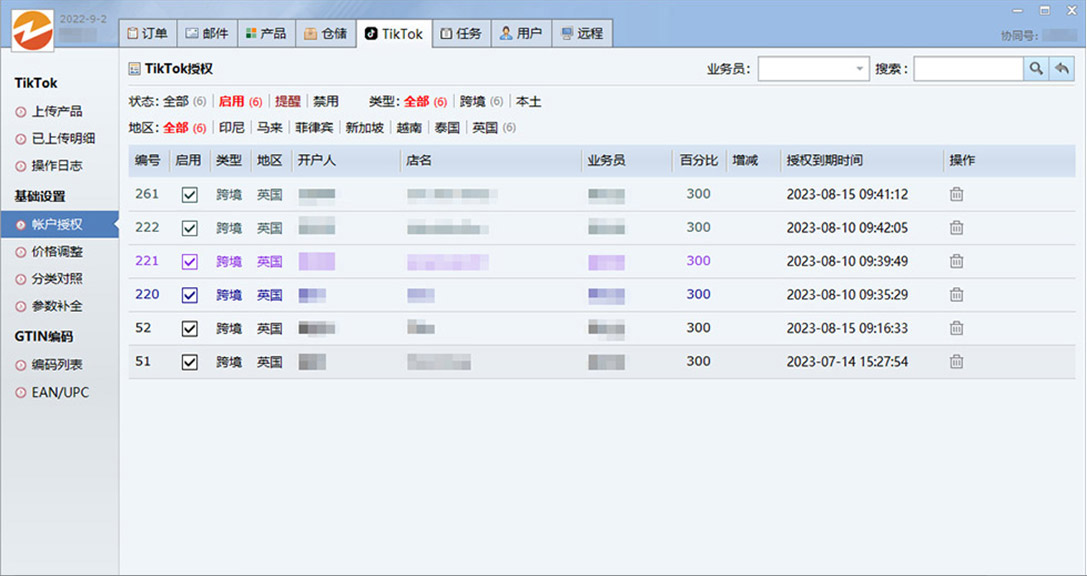Filter region by 泰国
Screen dimensions: 1087x576
pos(447,128)
